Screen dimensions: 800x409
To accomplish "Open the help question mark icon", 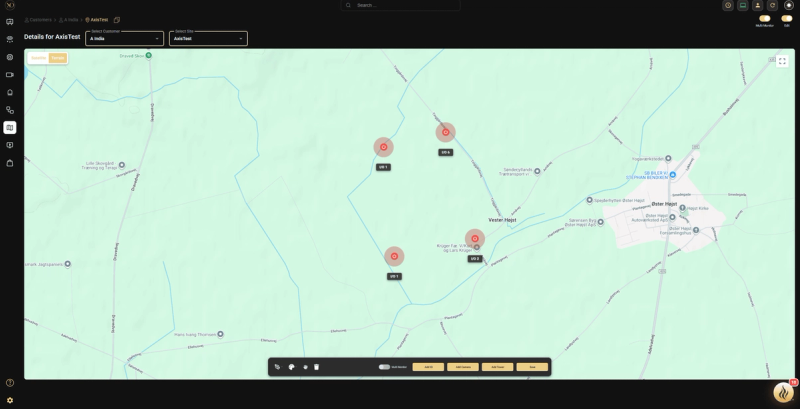I will click(10, 383).
